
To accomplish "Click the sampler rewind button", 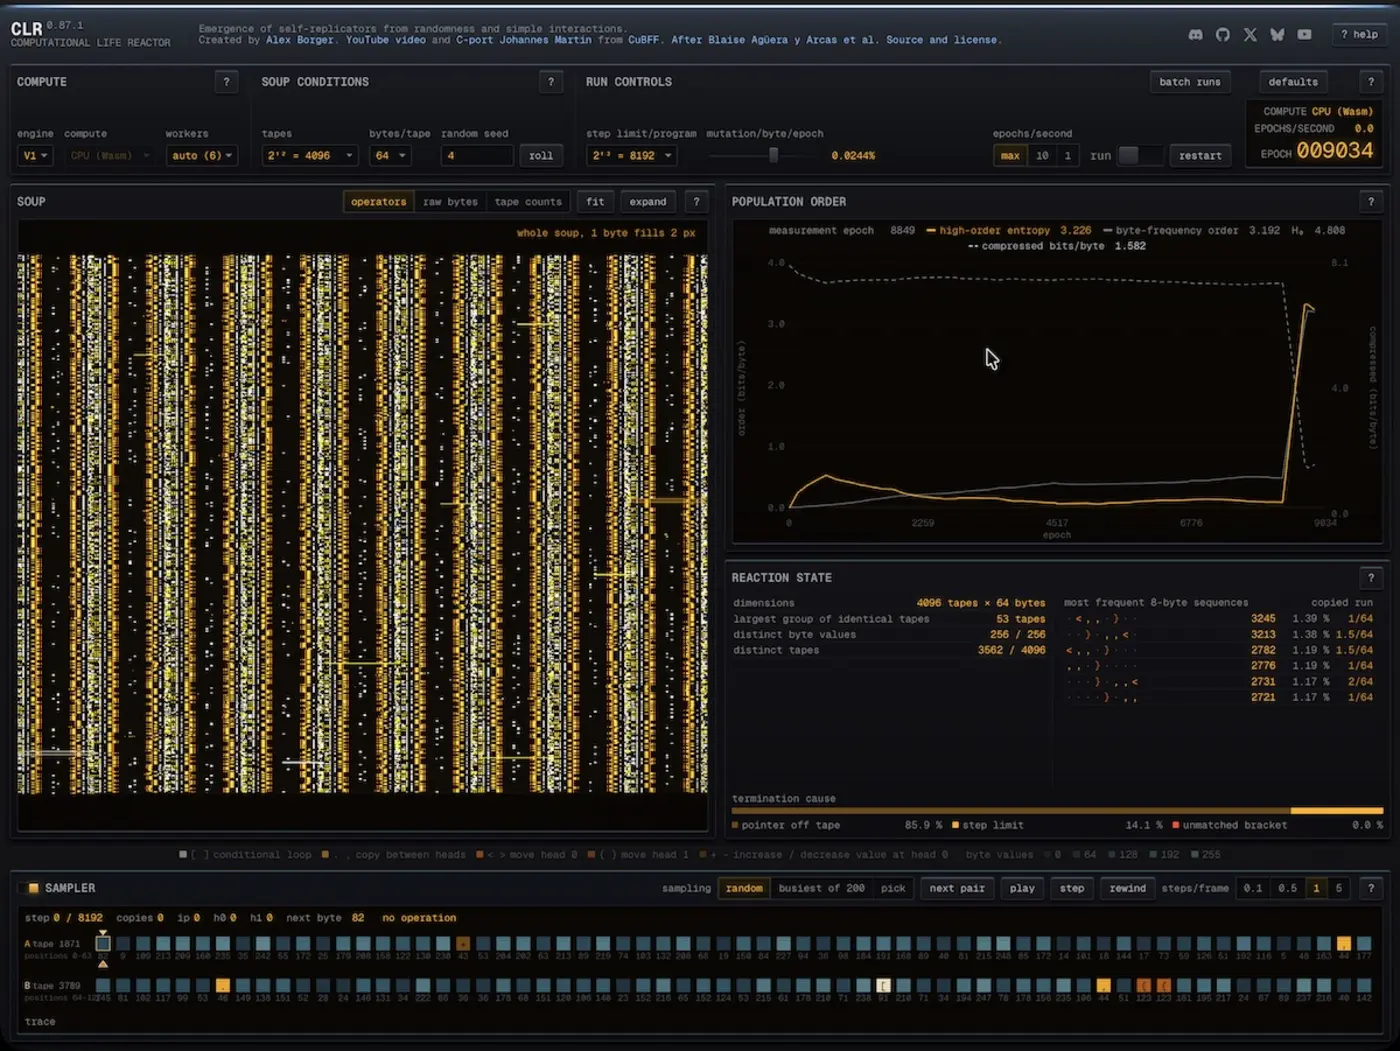I will (1128, 888).
